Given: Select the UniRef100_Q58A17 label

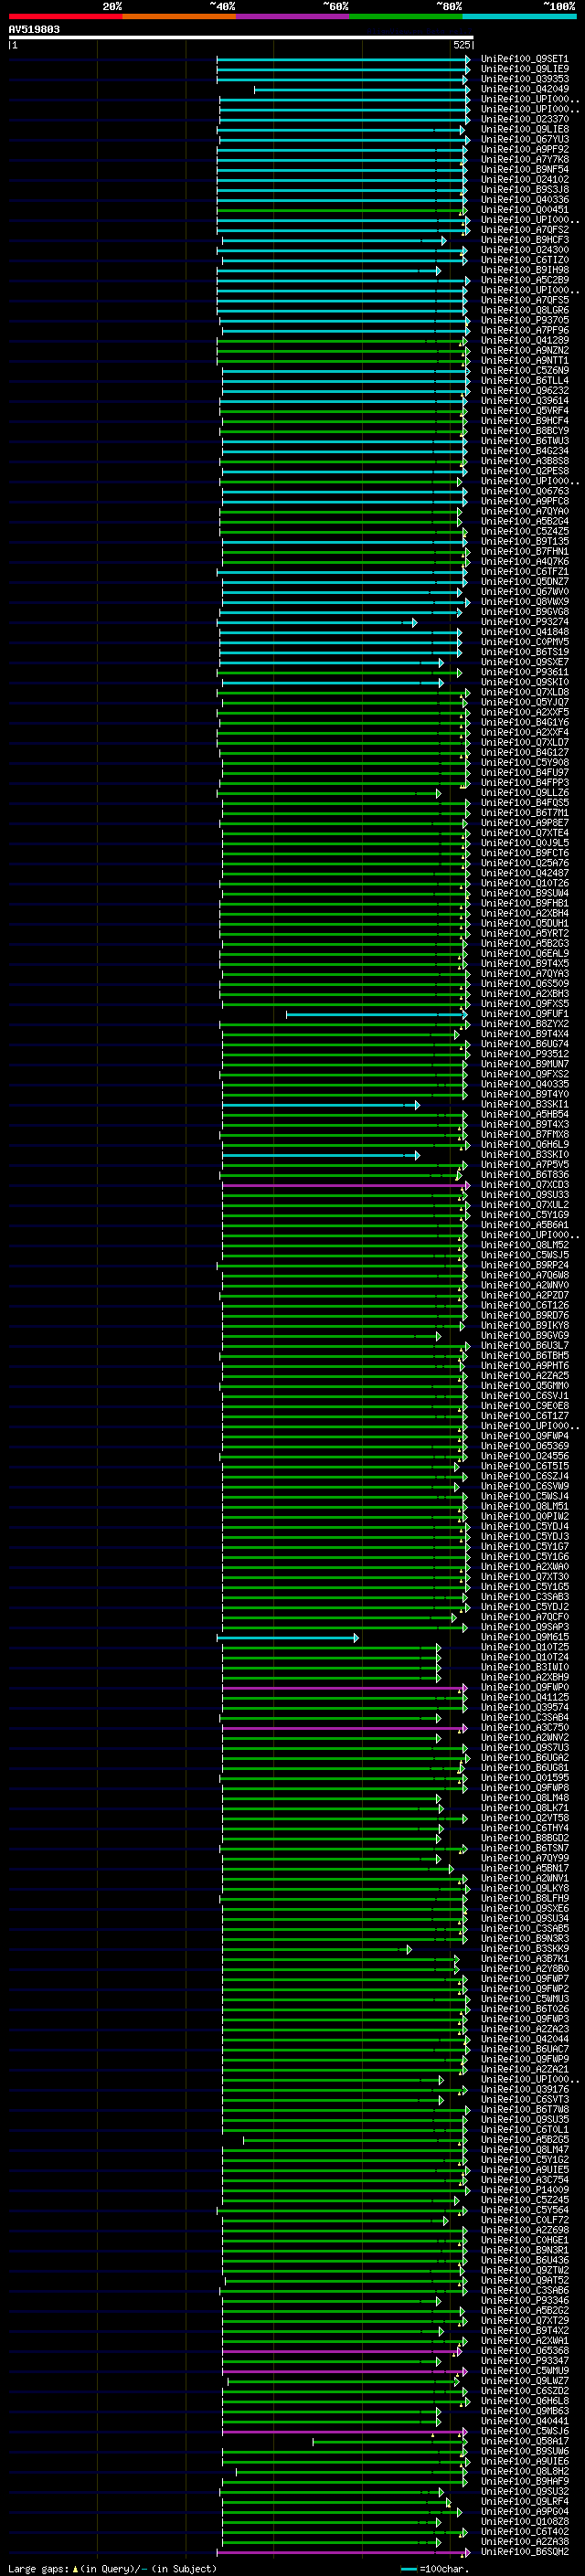Looking at the screenshot, I should pyautogui.click(x=524, y=2442).
